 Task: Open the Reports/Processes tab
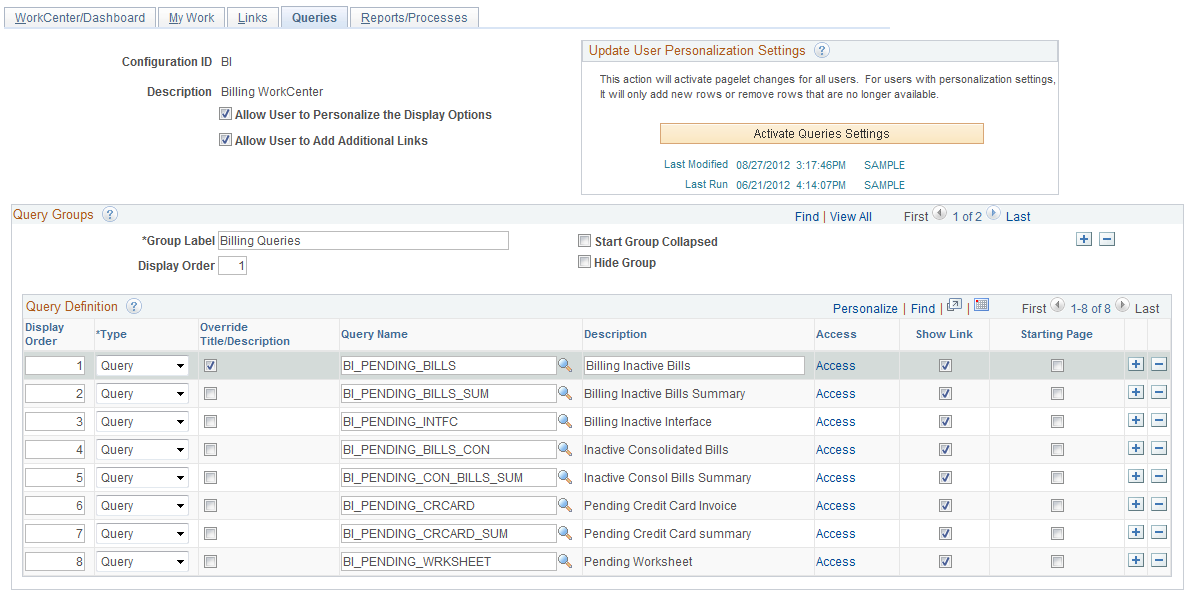click(x=414, y=17)
